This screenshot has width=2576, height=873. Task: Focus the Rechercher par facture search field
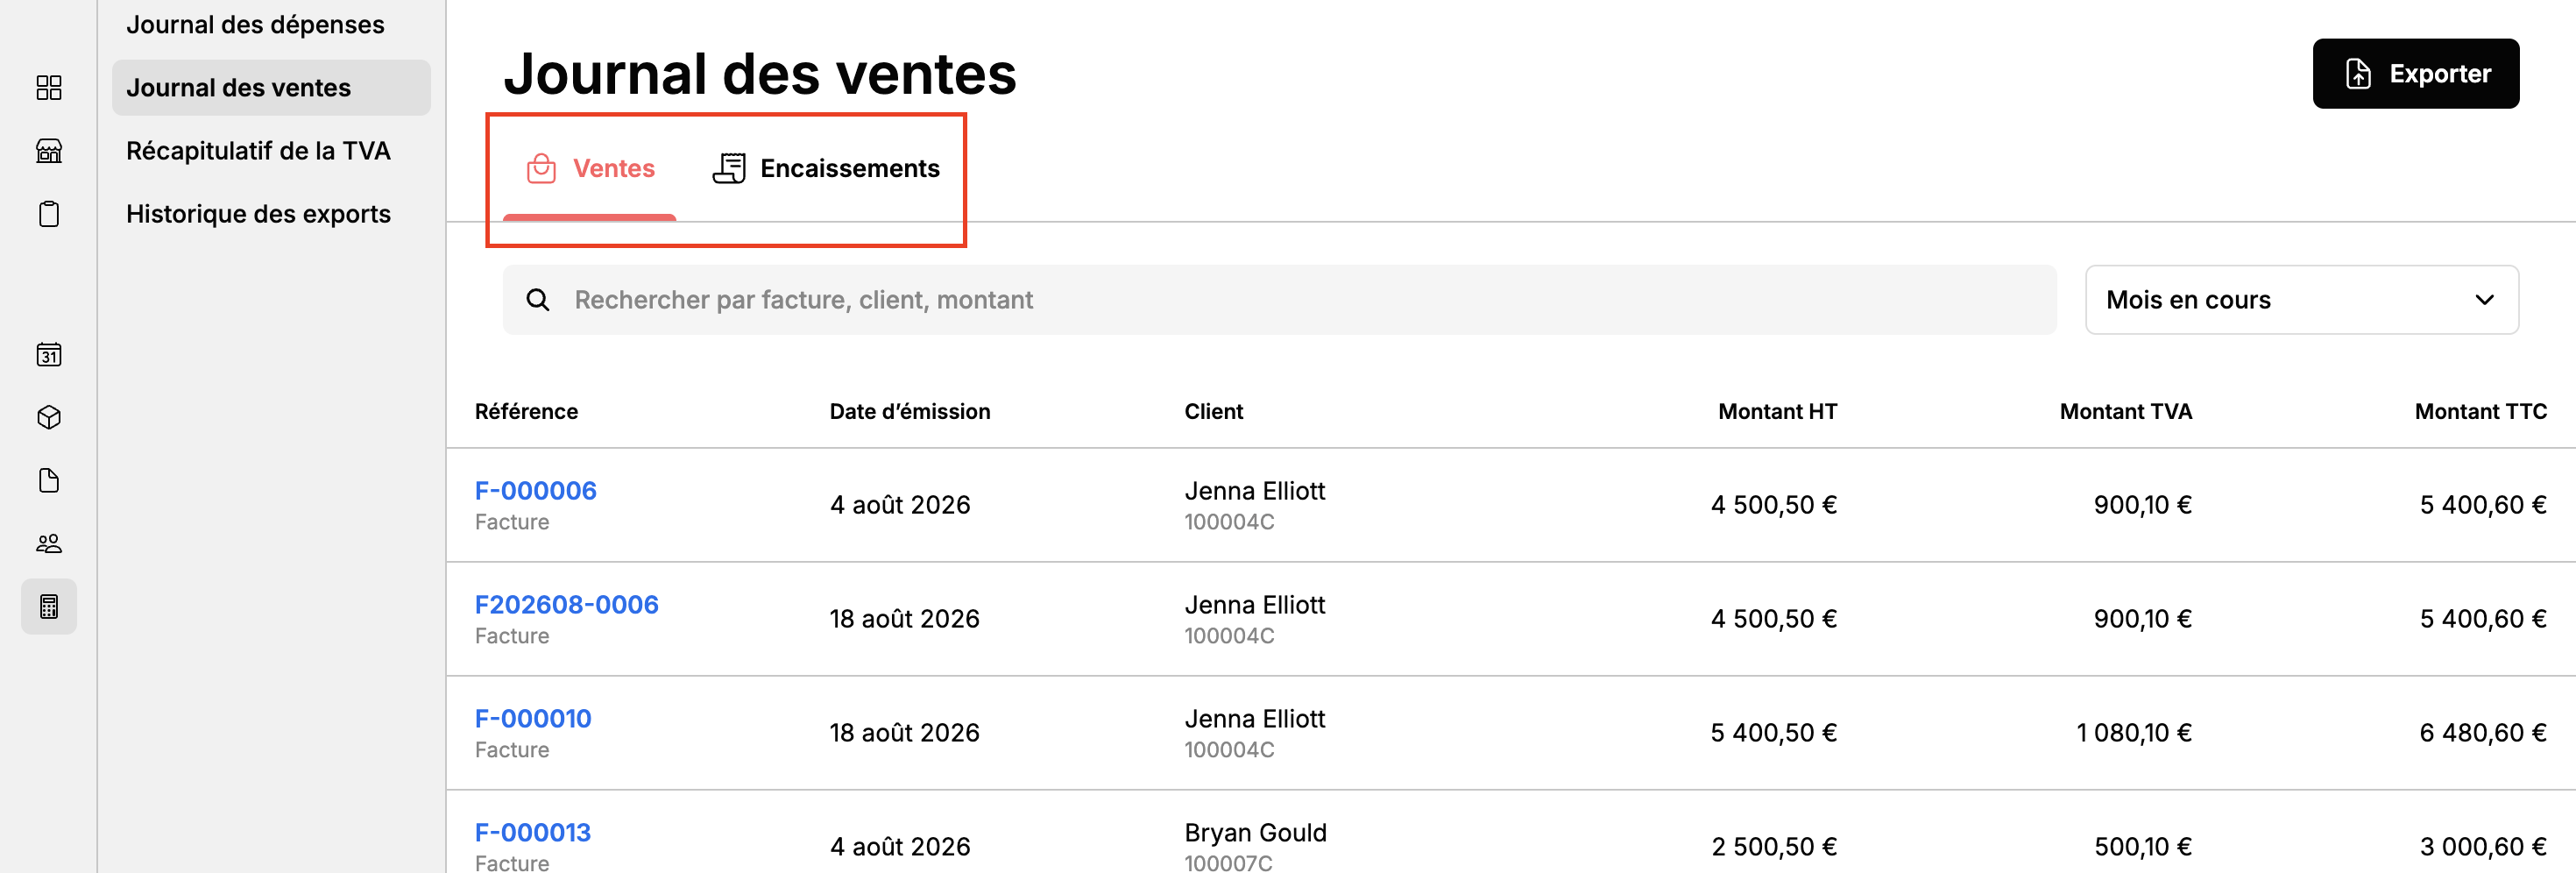(x=1279, y=300)
